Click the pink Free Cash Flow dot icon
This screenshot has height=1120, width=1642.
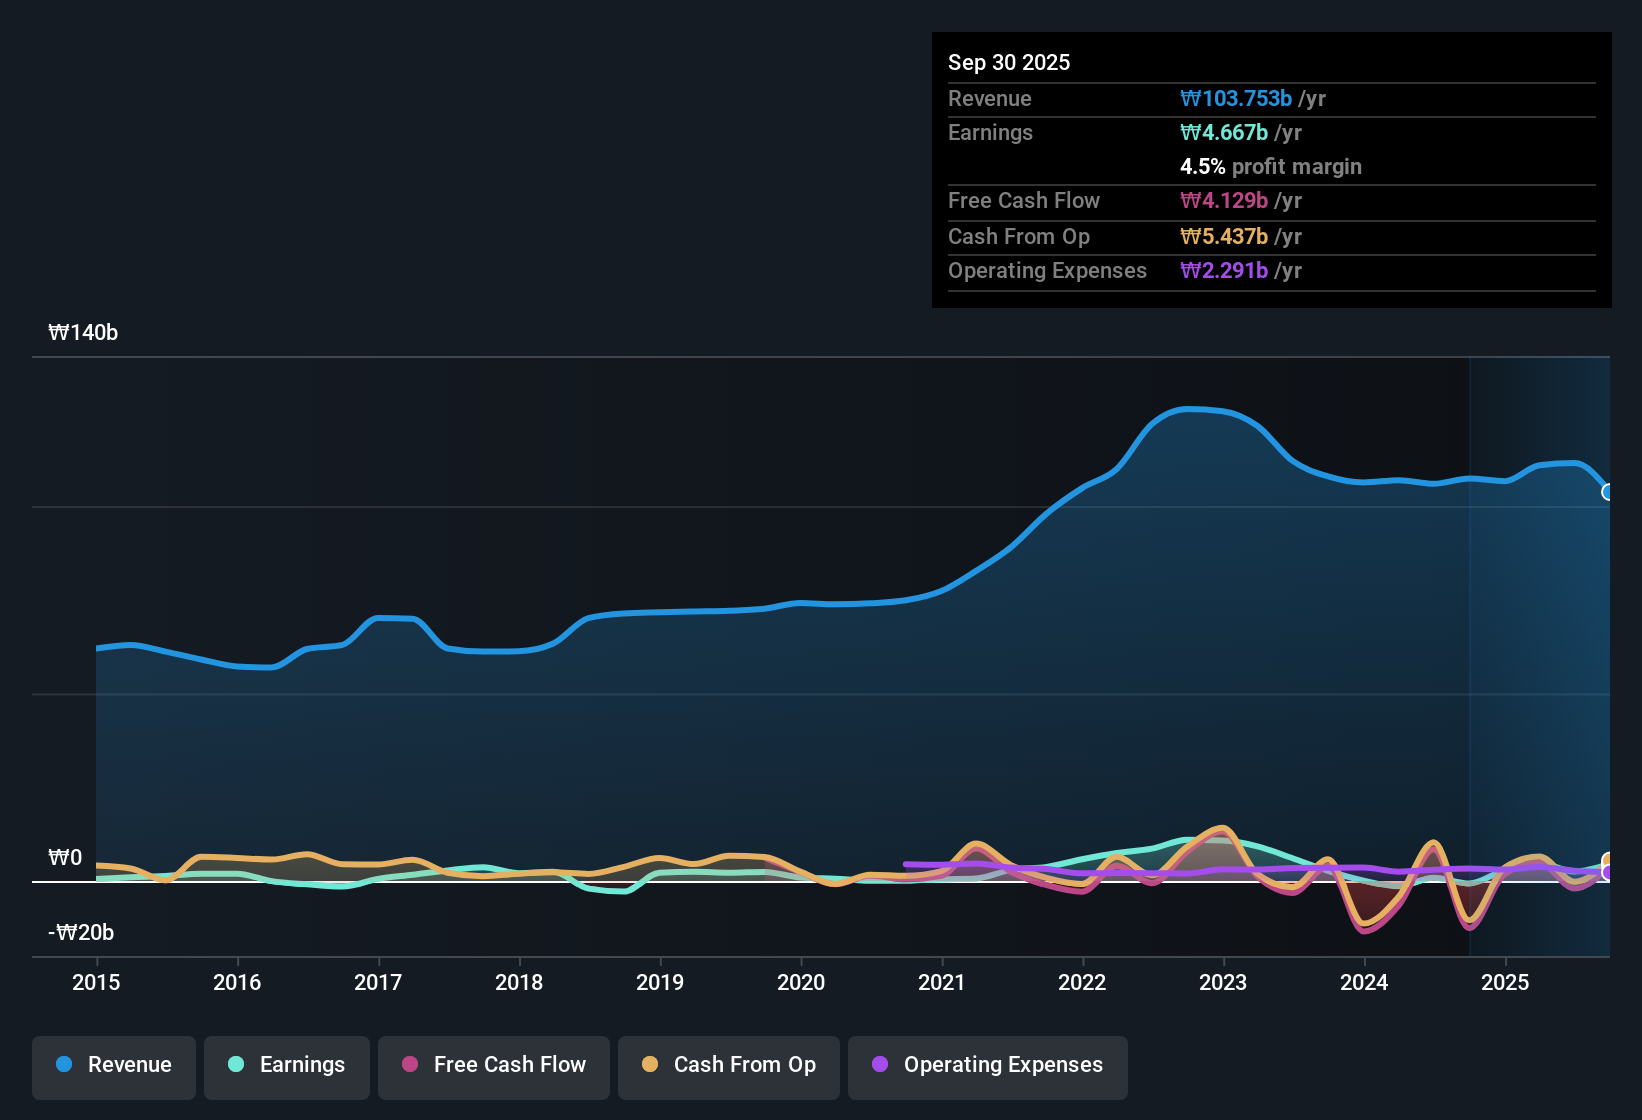click(x=410, y=1065)
